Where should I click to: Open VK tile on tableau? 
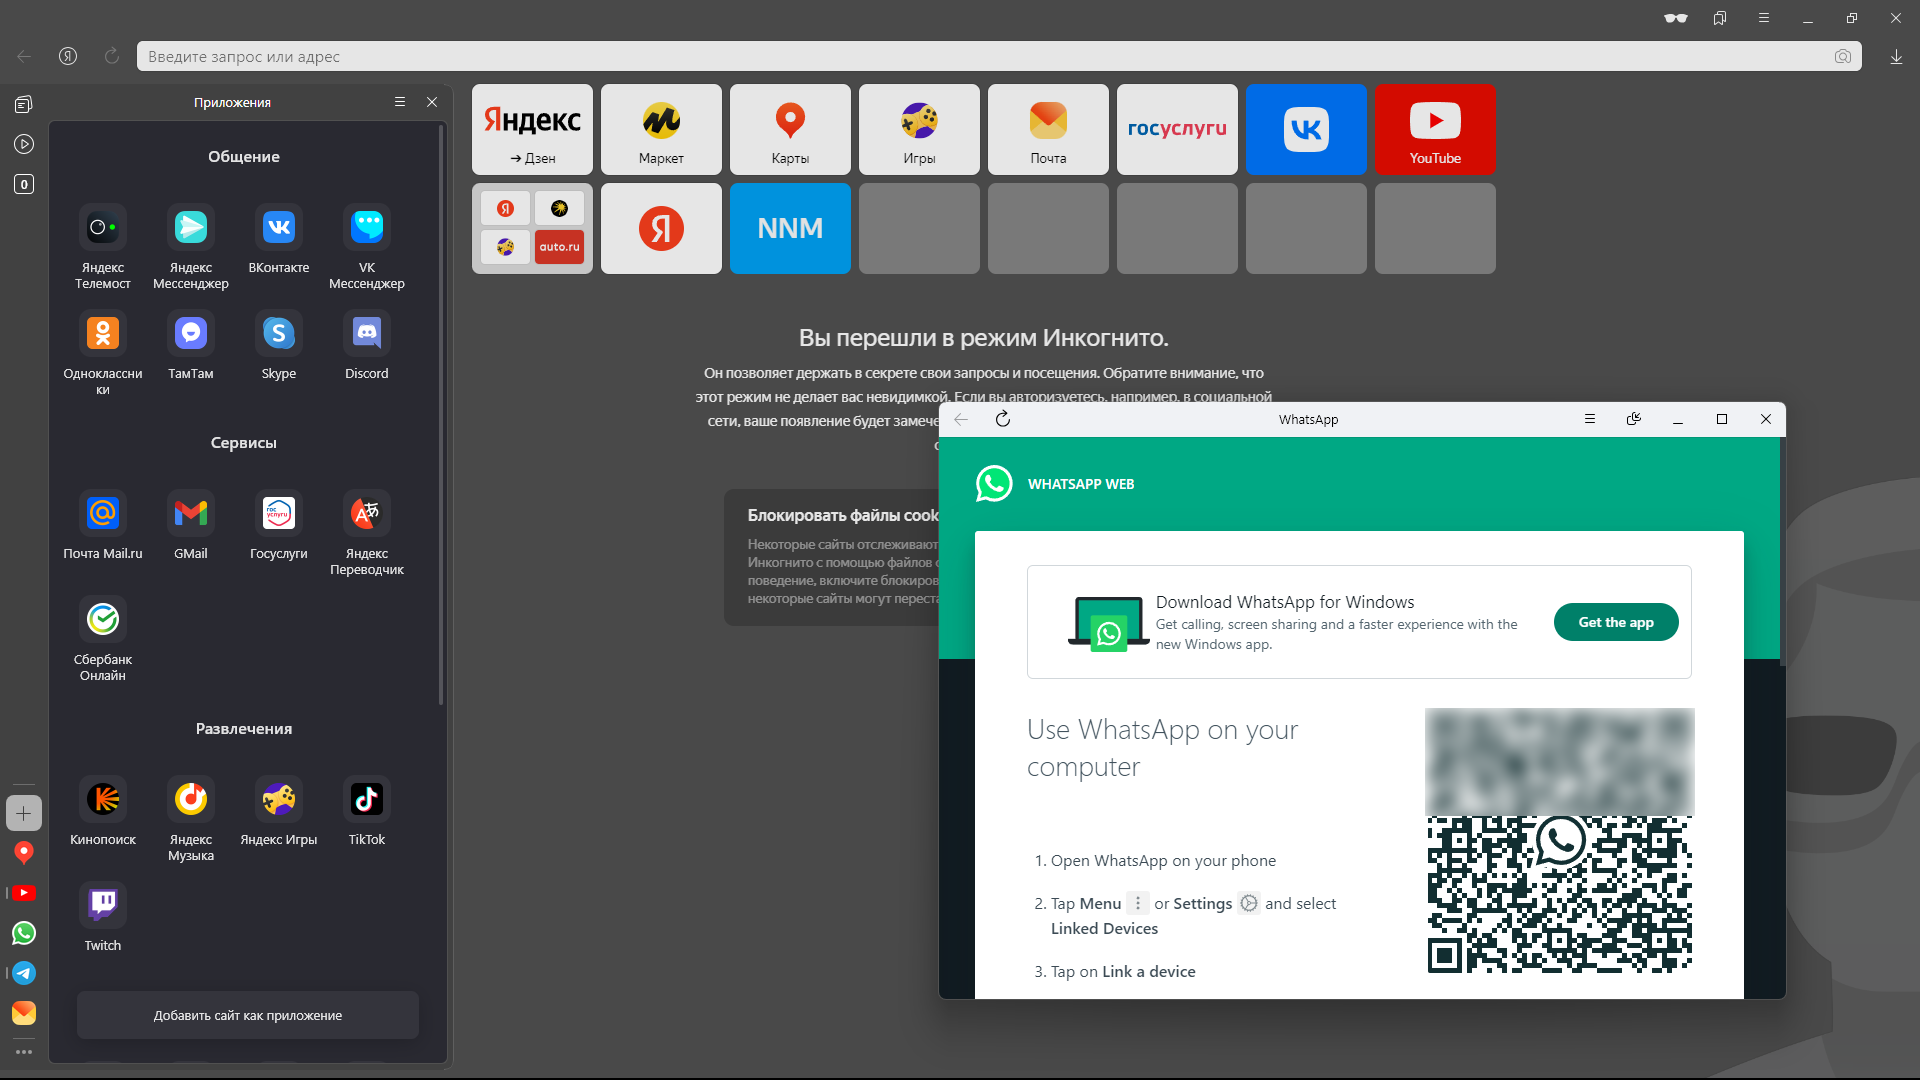click(x=1306, y=129)
